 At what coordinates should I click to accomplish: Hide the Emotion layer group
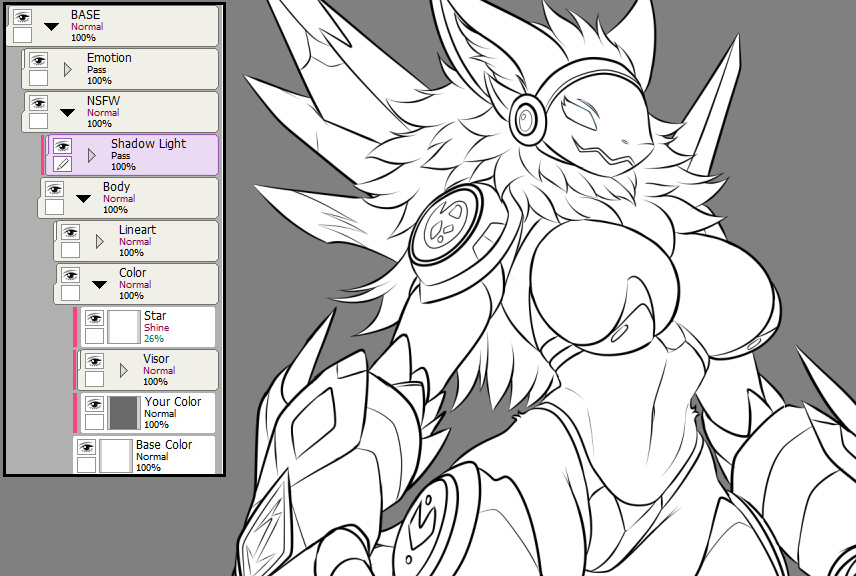[38, 60]
